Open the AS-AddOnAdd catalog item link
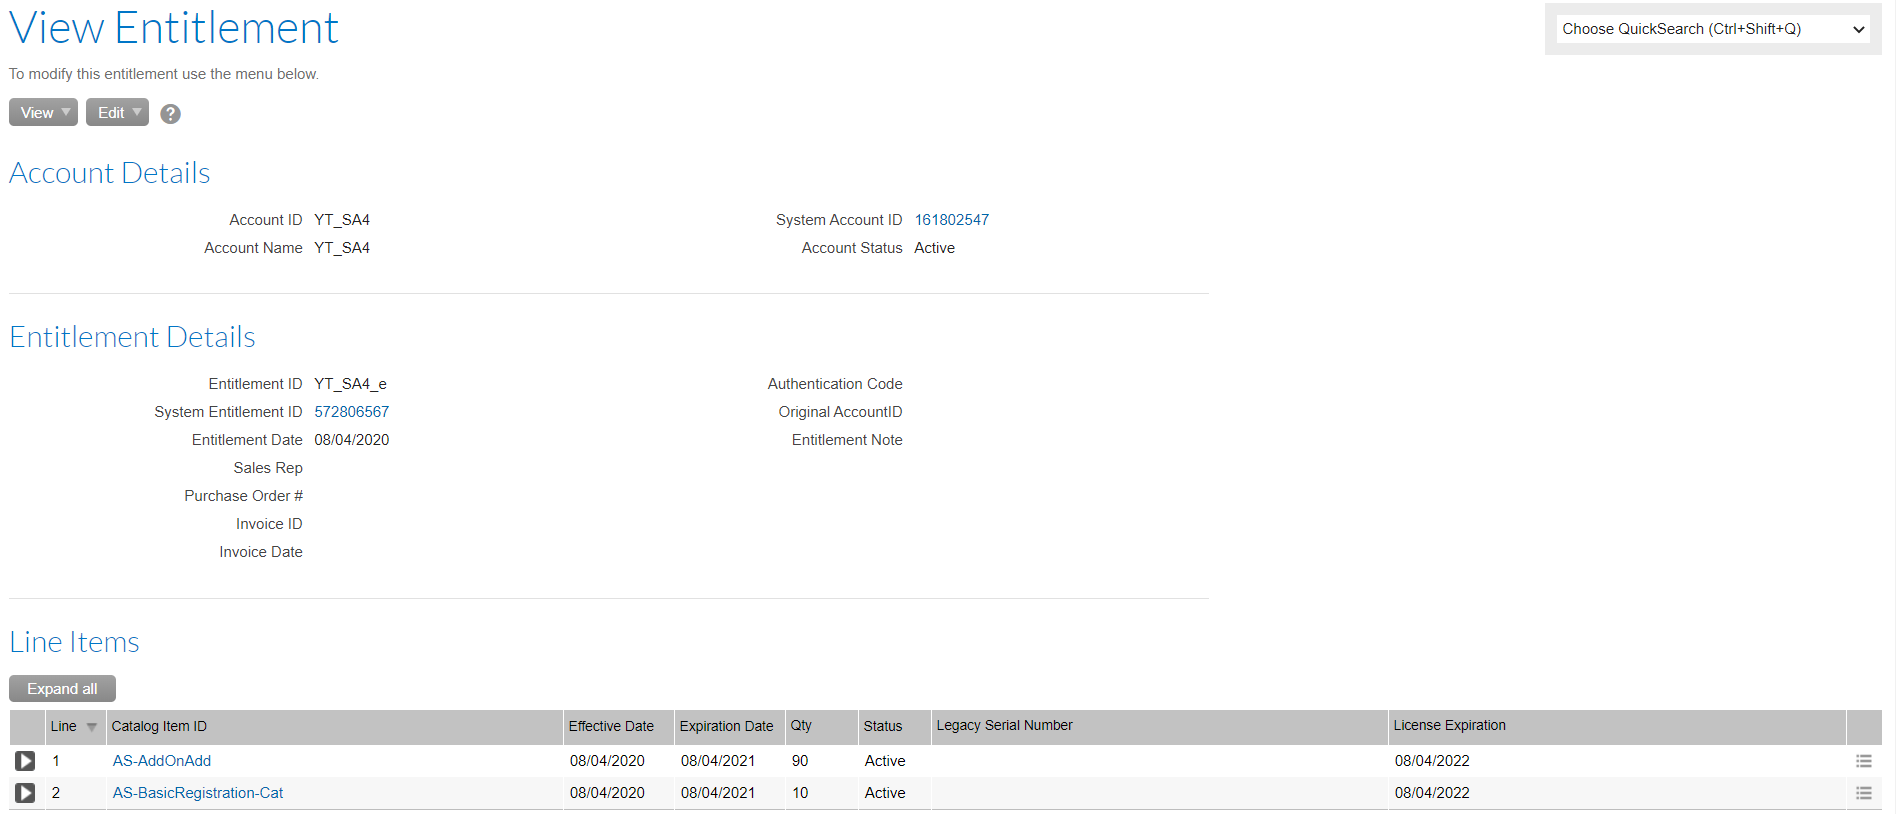This screenshot has width=1896, height=814. pos(162,761)
